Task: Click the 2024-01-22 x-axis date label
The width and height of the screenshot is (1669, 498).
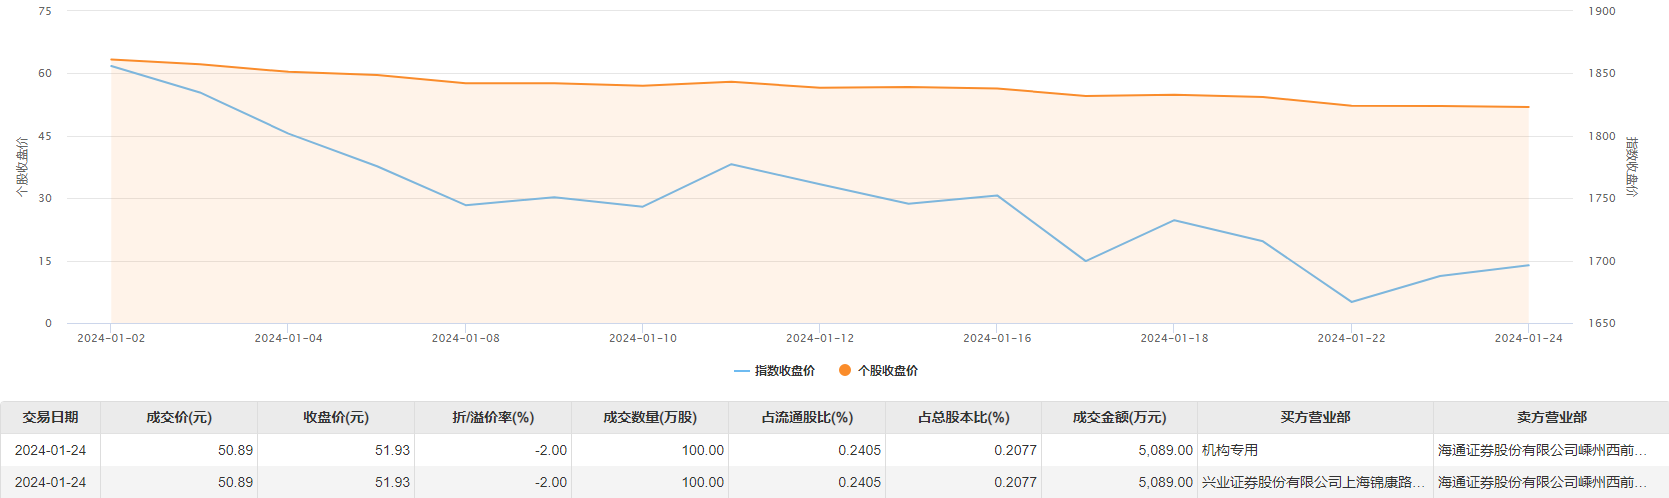Action: point(1351,339)
